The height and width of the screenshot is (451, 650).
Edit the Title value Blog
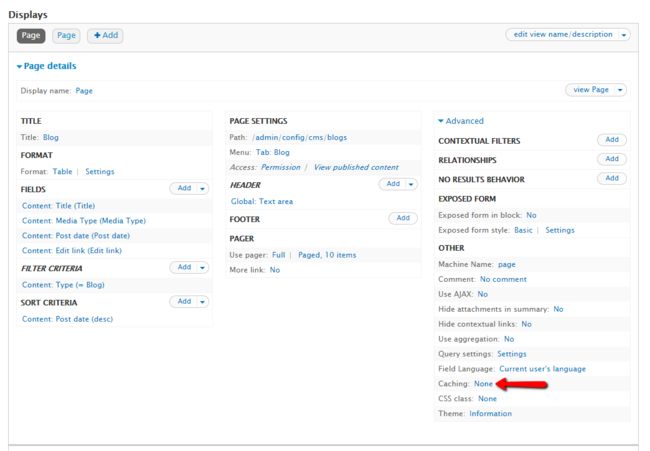point(51,138)
